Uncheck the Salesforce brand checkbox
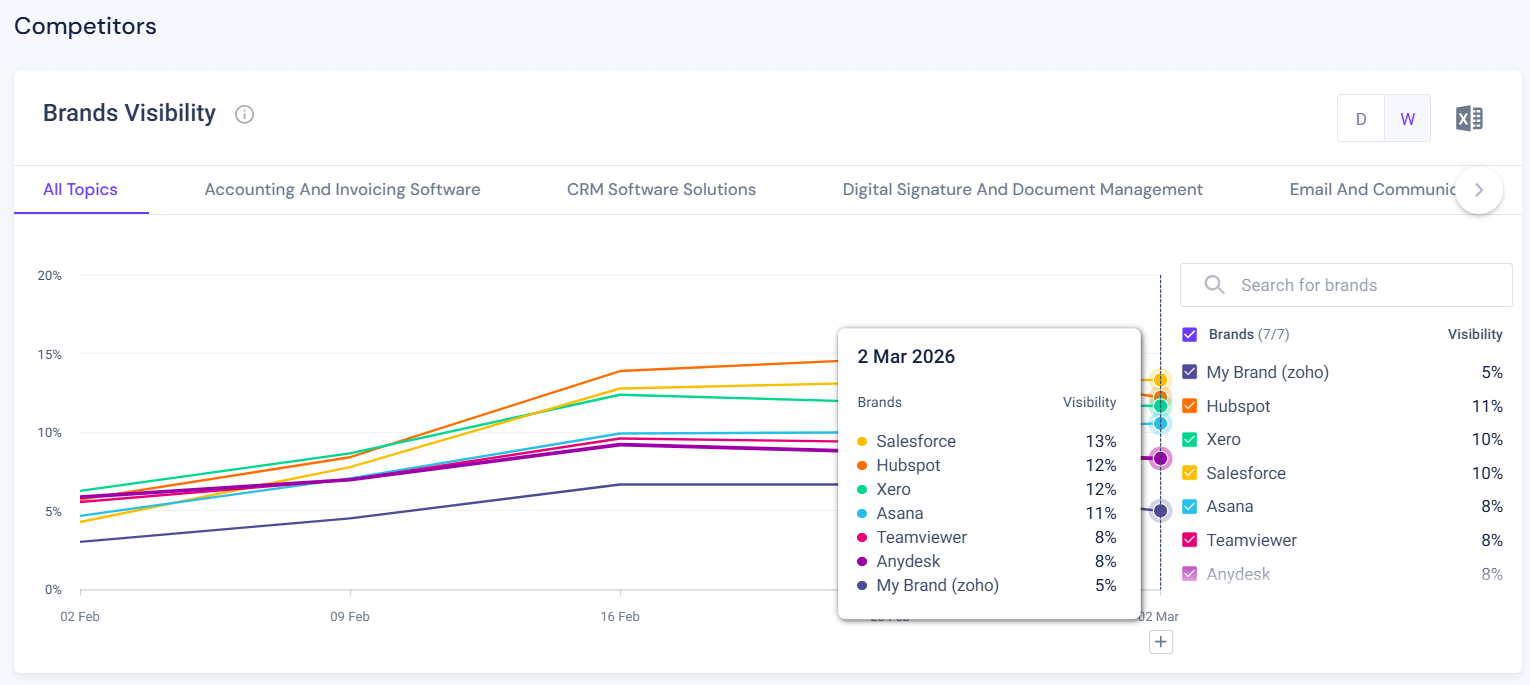1530x685 pixels. coord(1190,473)
